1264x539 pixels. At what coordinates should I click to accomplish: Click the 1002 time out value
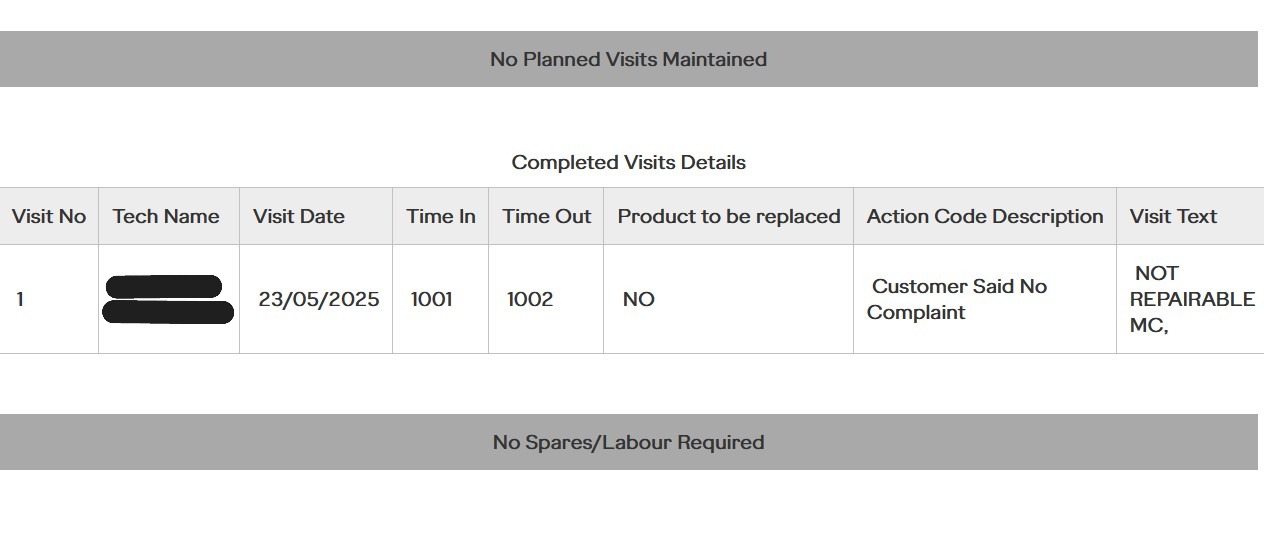tap(529, 299)
